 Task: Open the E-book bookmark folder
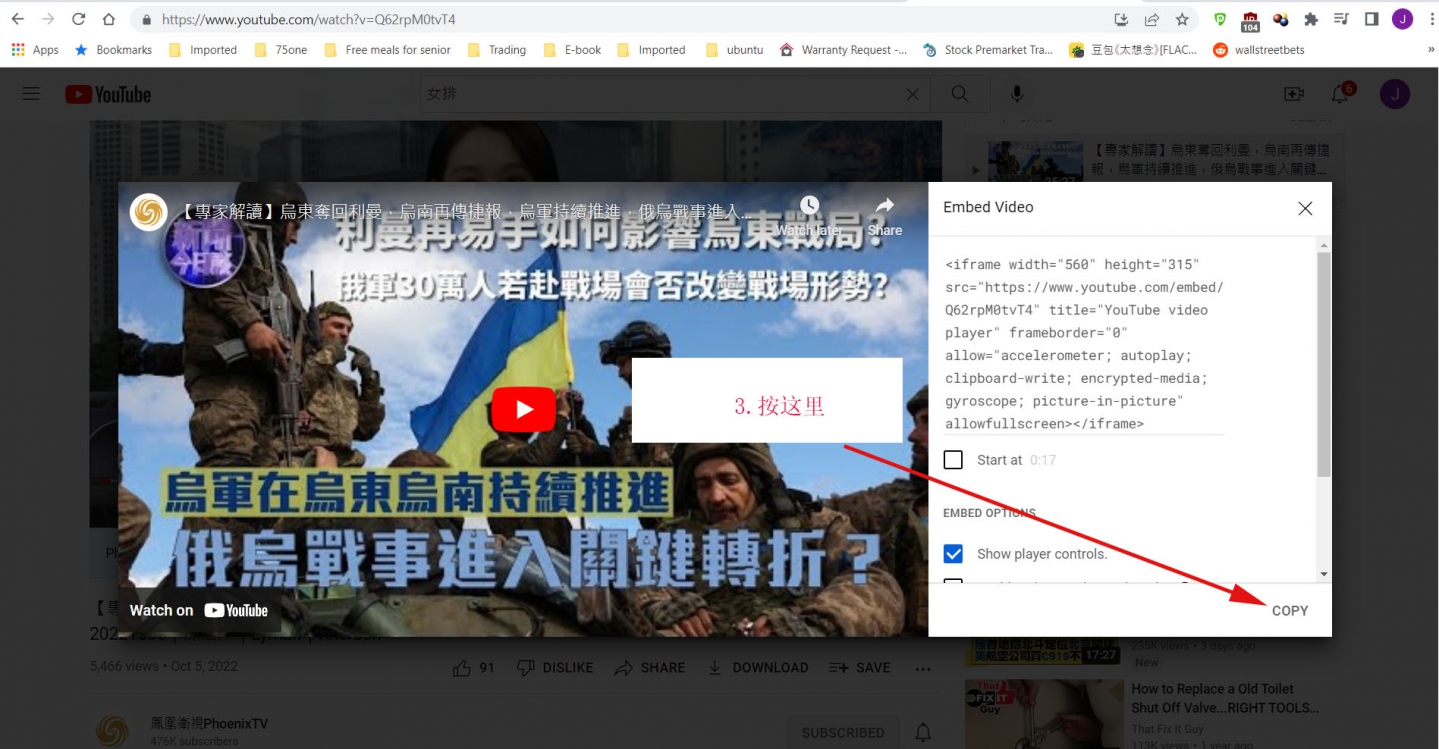pos(572,50)
